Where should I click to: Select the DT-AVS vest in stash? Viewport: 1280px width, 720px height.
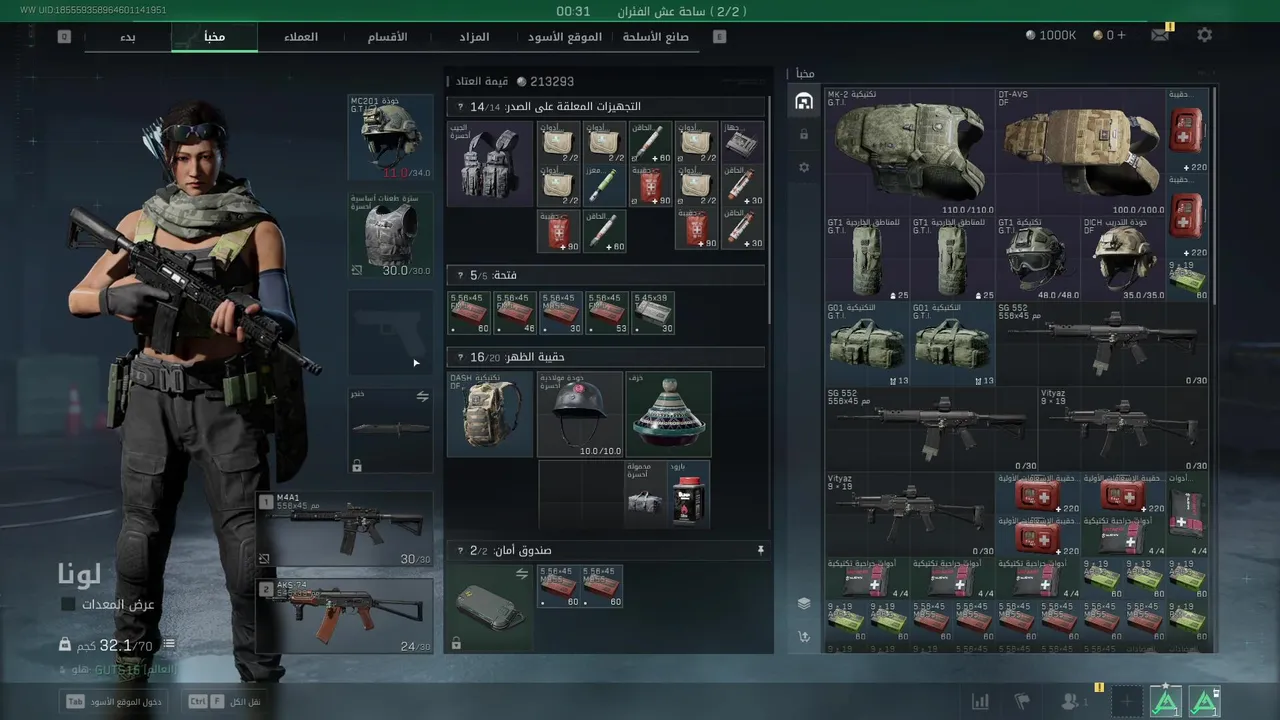[x=1081, y=152]
